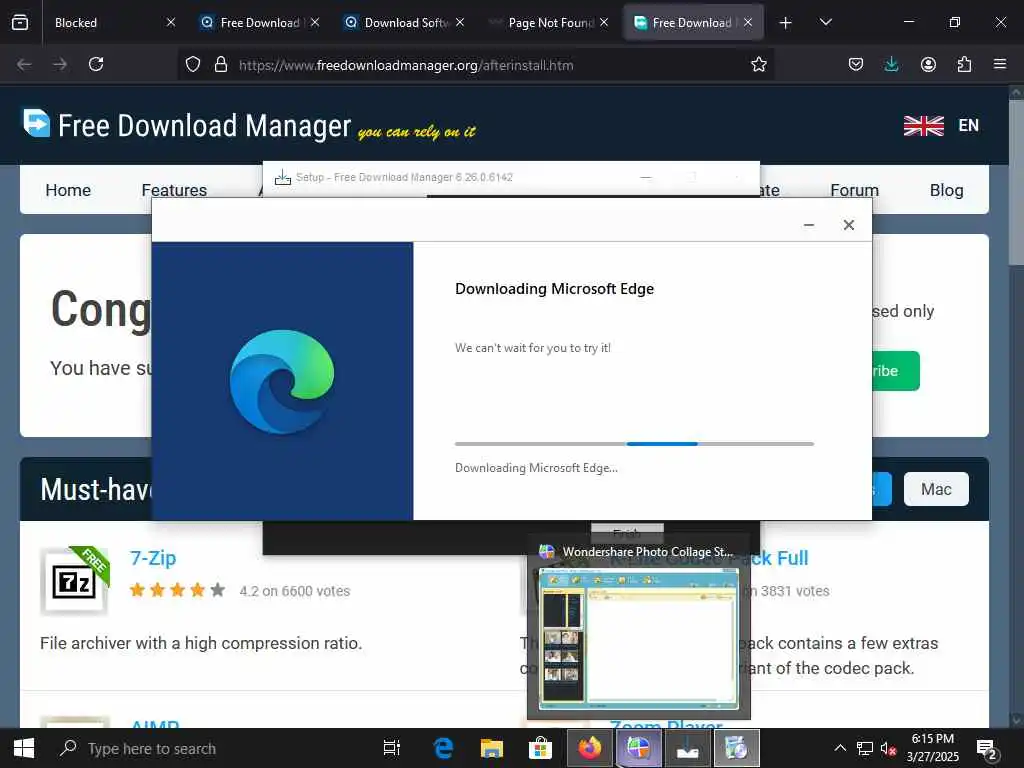Click Edge download progress bar
Viewport: 1024px width, 768px height.
coord(634,444)
